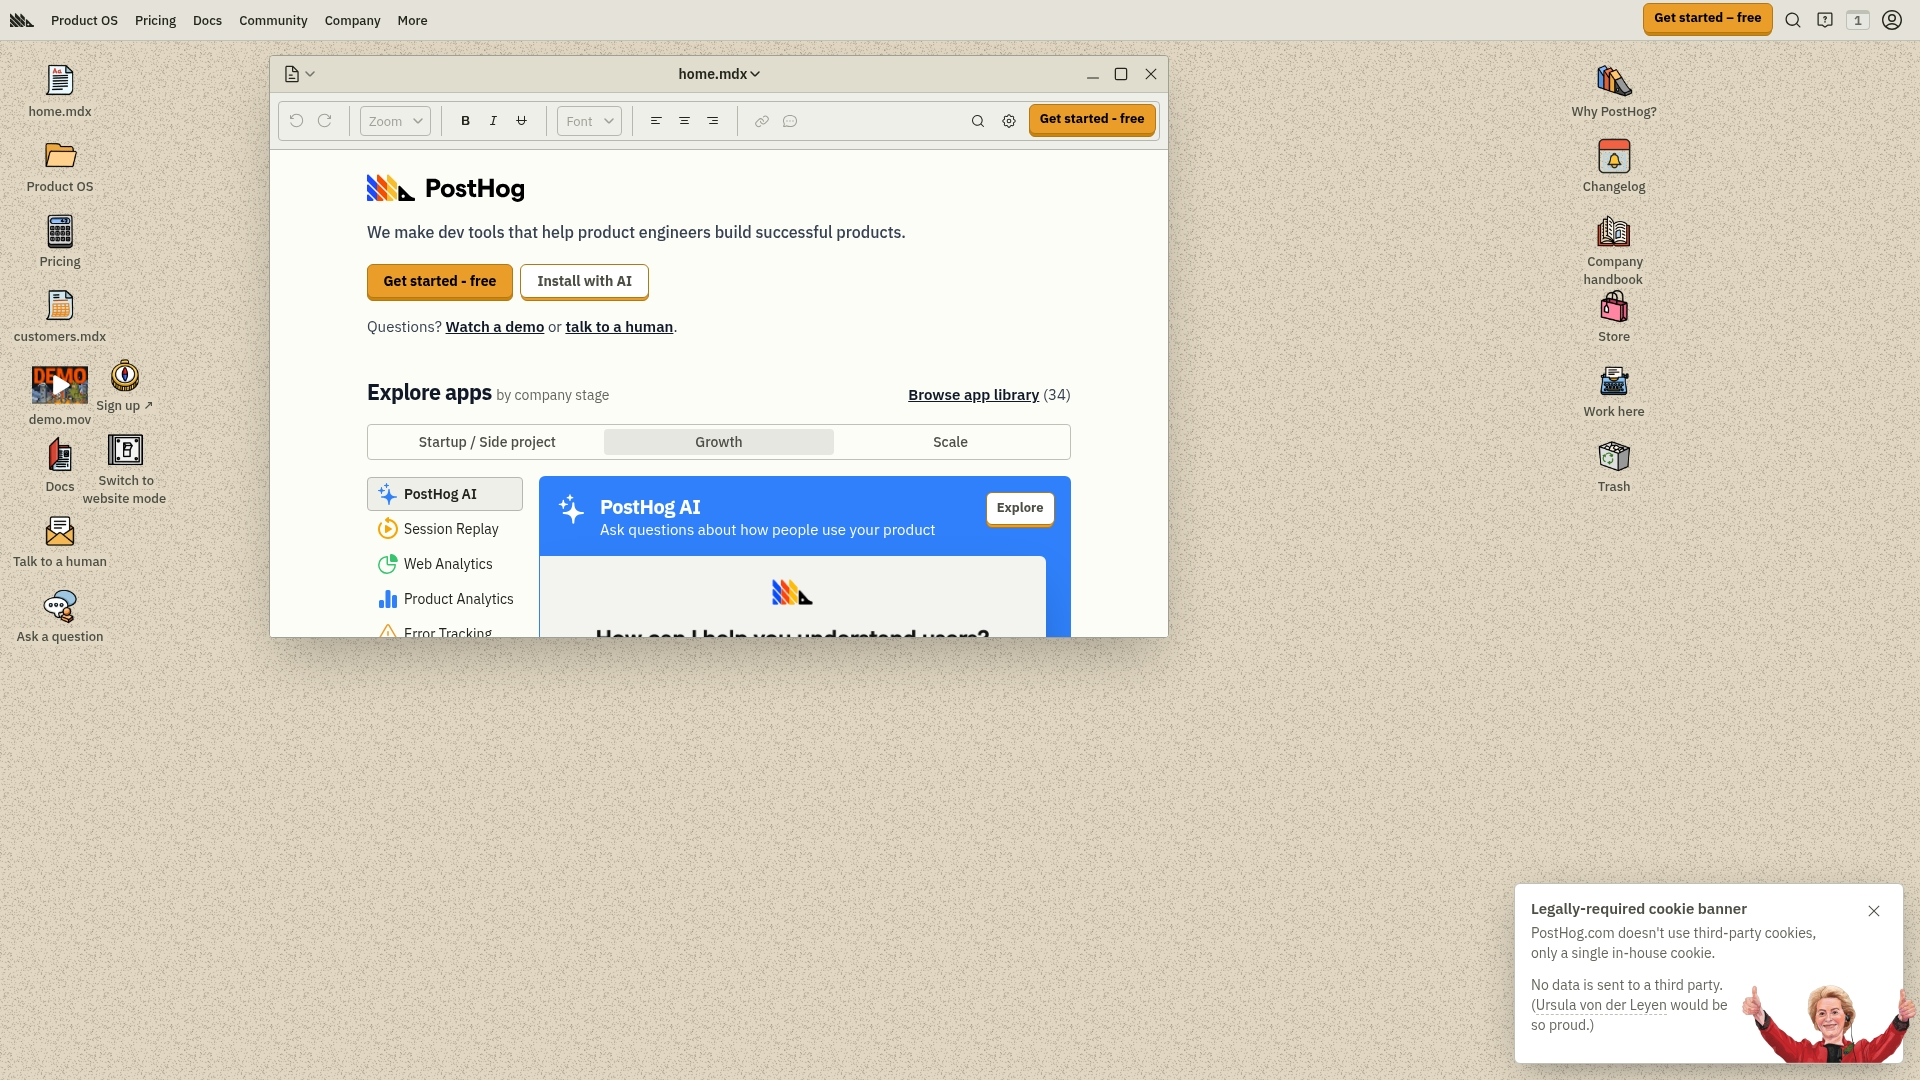Open the Community menu
The image size is (1920, 1080).
click(x=273, y=20)
